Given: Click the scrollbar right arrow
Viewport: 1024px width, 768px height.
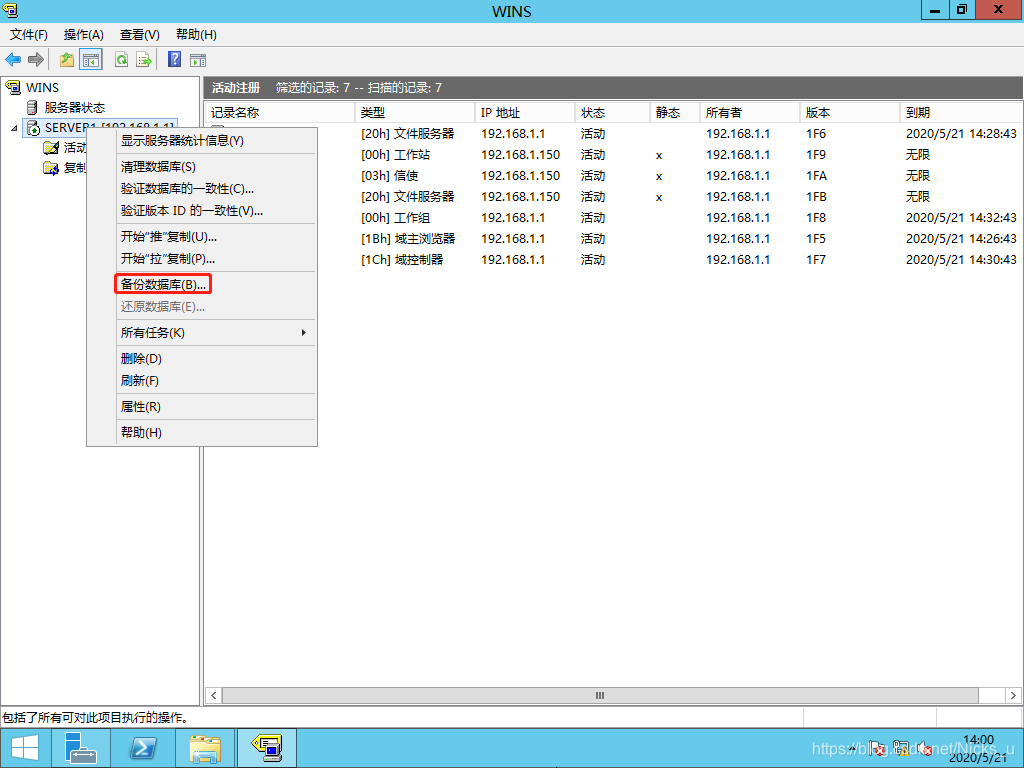Looking at the screenshot, I should [1014, 696].
